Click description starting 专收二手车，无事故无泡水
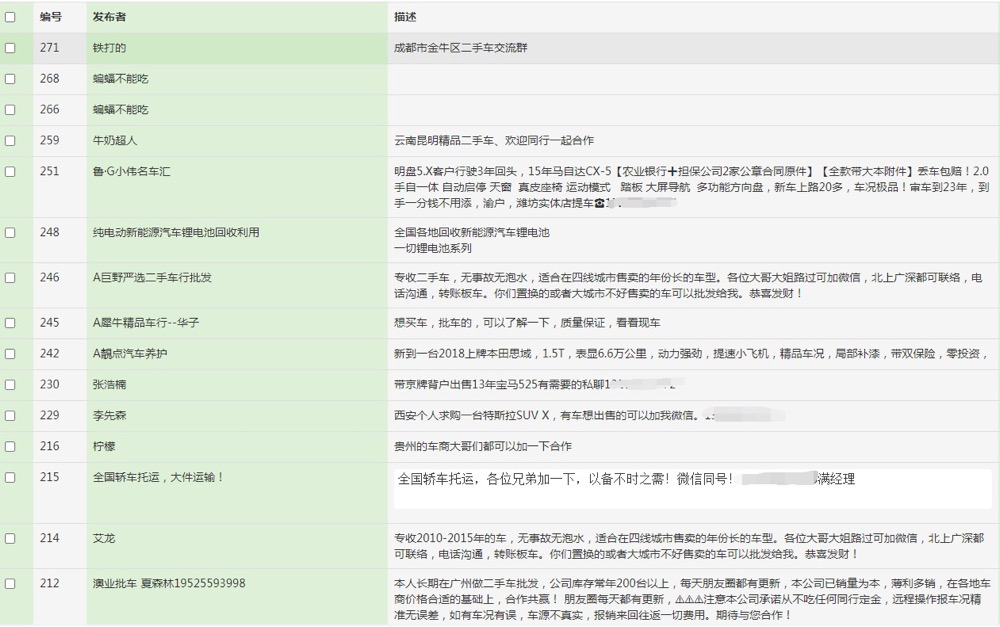Screen dimensions: 1000x627 coord(688,286)
